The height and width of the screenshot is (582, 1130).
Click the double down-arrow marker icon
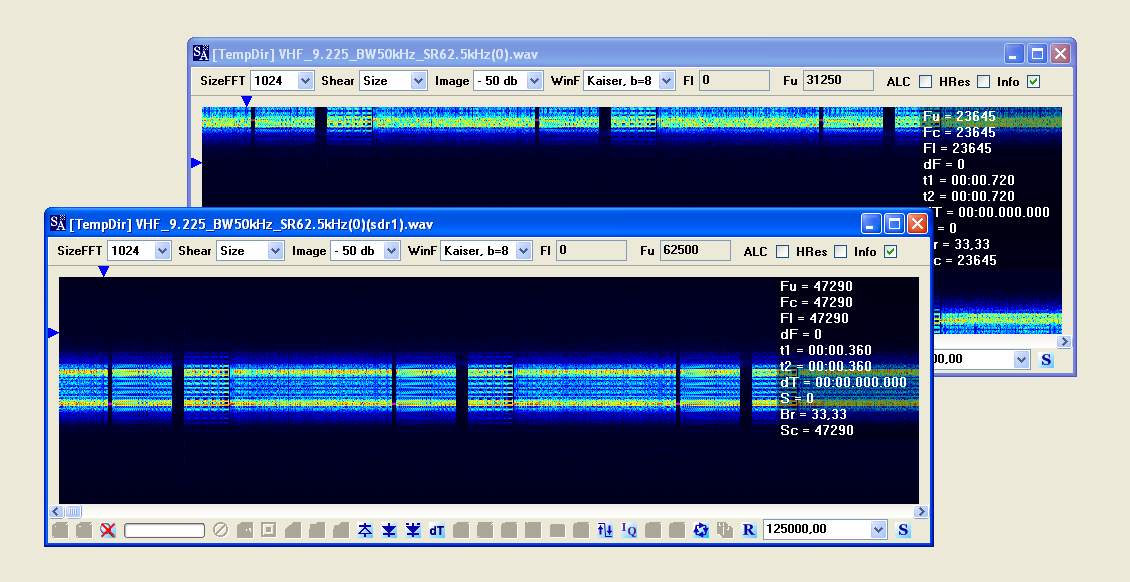[x=413, y=530]
